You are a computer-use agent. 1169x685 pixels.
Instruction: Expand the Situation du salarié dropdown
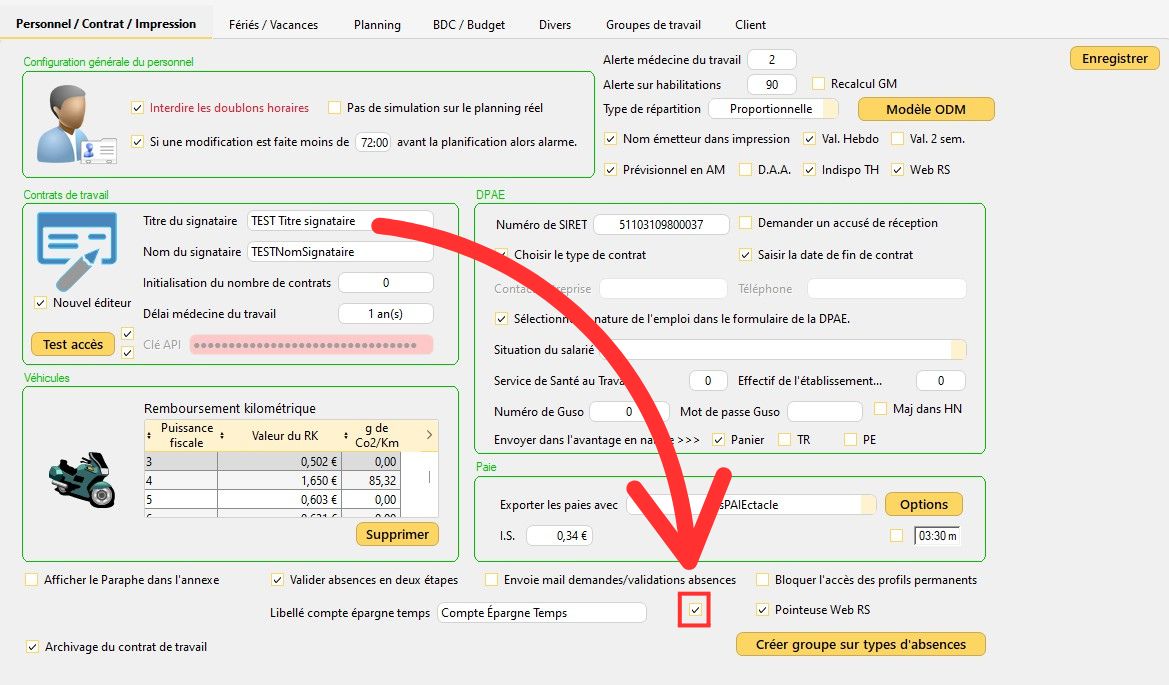click(x=958, y=350)
